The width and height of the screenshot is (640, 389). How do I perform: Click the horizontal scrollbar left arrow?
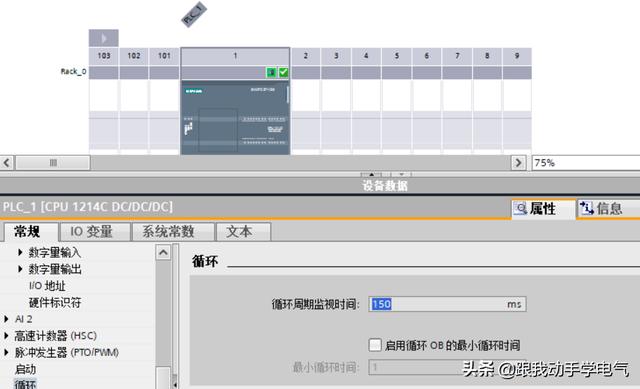(x=7, y=163)
